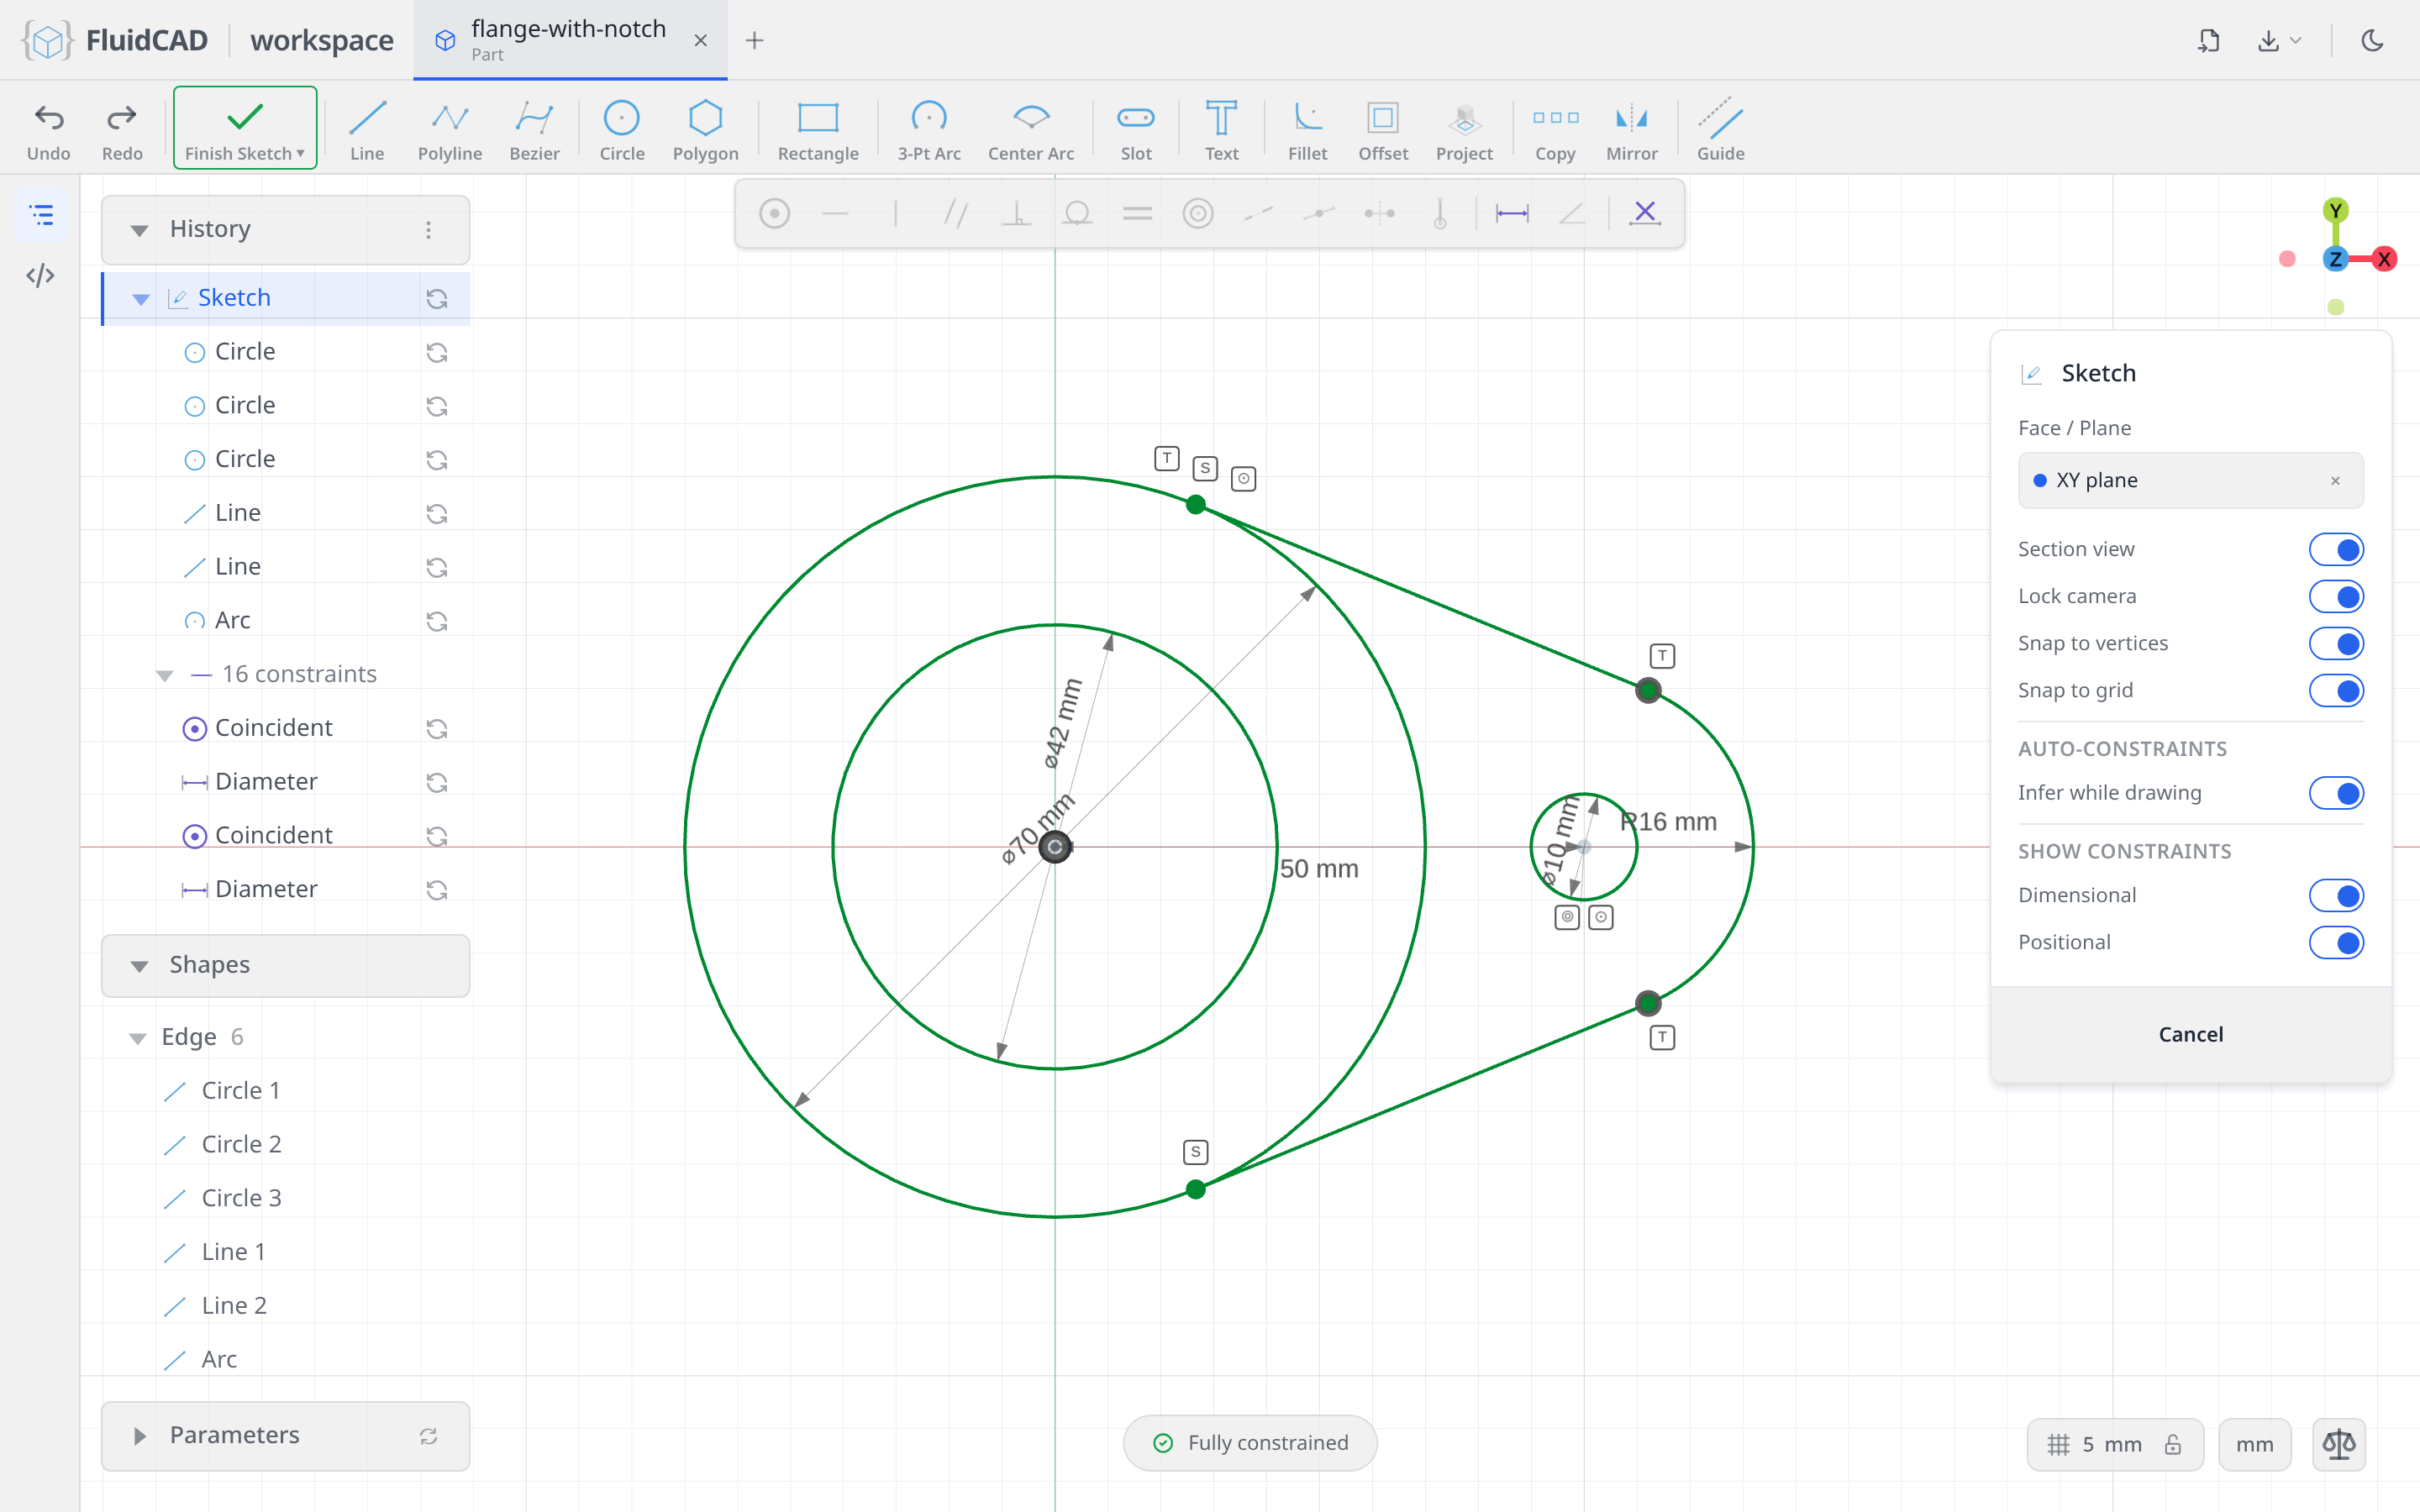Select the Guide line tool
Image resolution: width=2420 pixels, height=1512 pixels.
coord(1720,130)
